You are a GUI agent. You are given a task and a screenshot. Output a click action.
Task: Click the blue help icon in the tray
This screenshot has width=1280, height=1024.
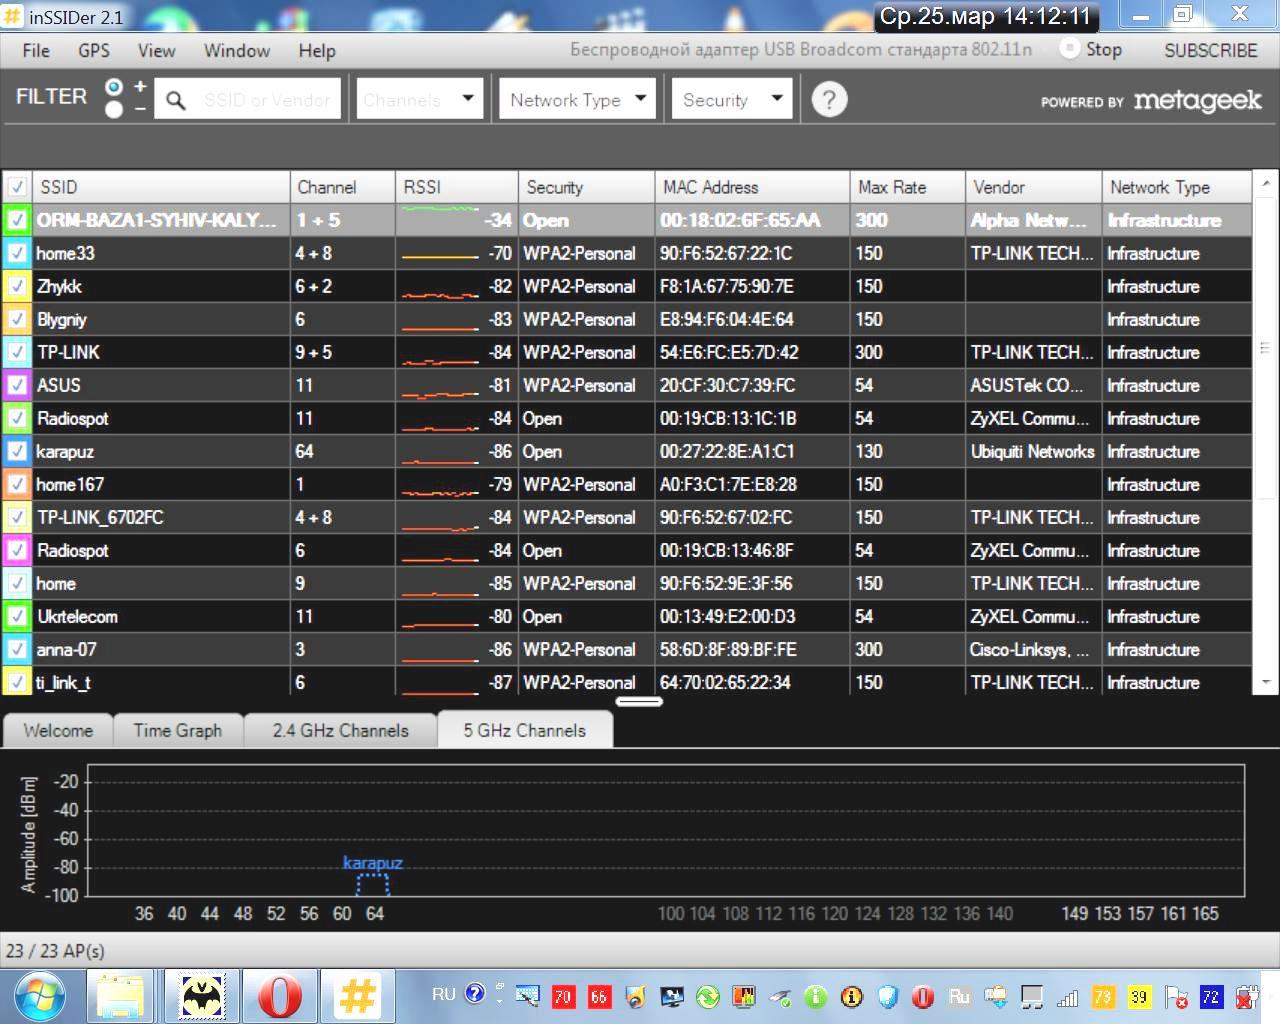(475, 993)
